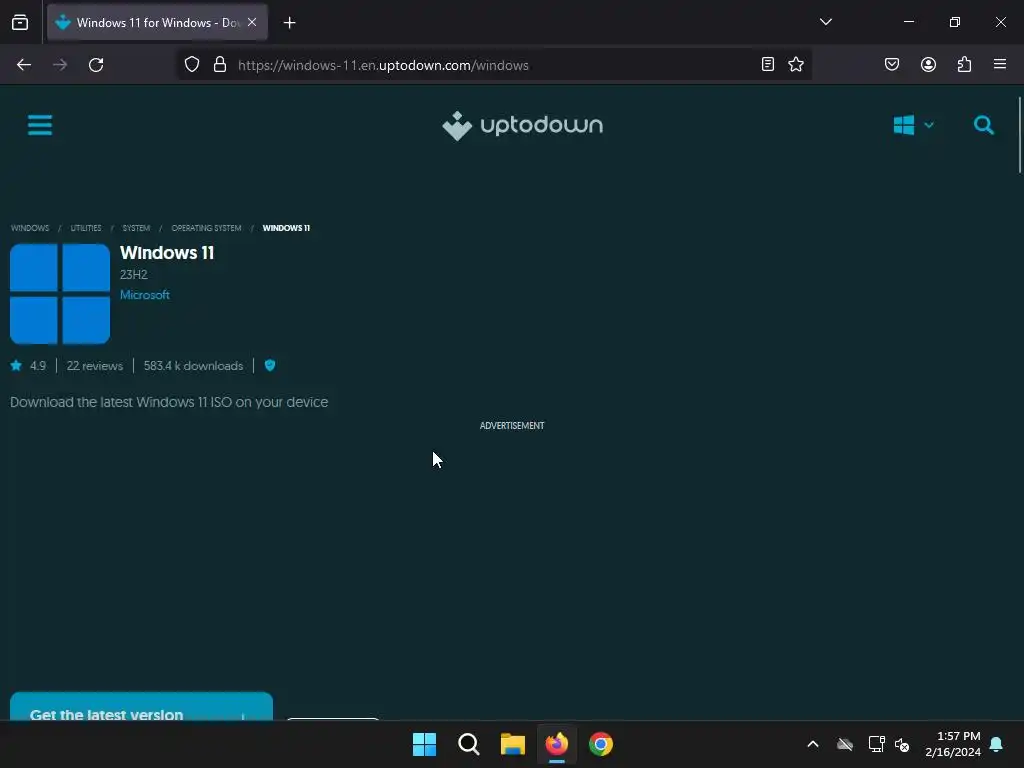Click the Windows 11 app title

(167, 253)
